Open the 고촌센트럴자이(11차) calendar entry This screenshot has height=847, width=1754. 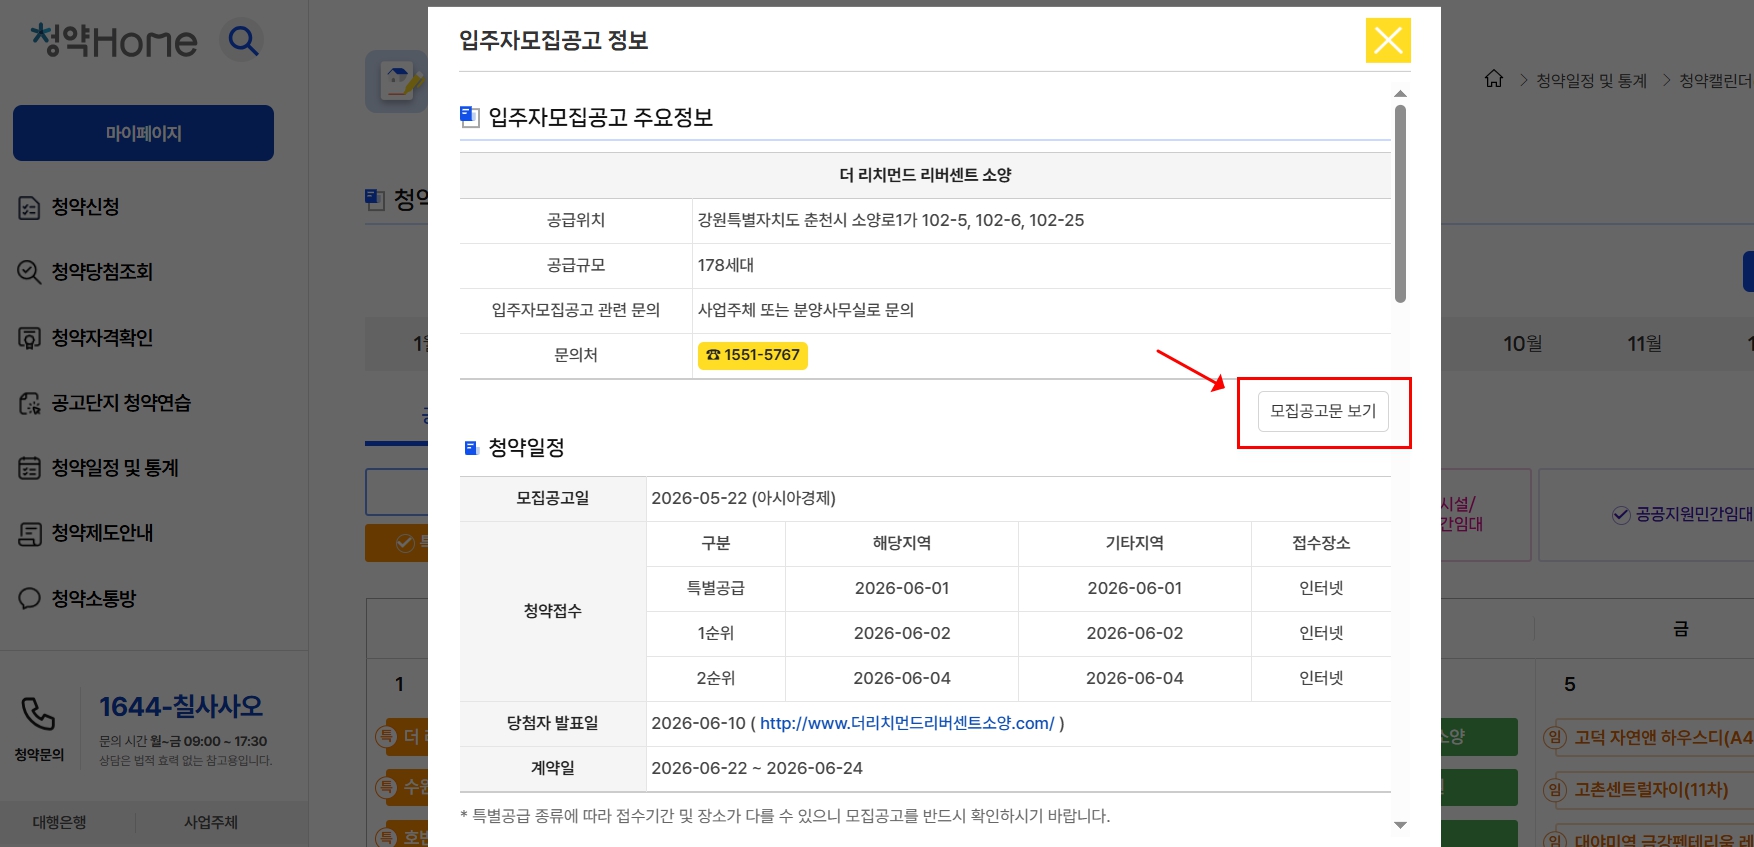pos(1651,790)
